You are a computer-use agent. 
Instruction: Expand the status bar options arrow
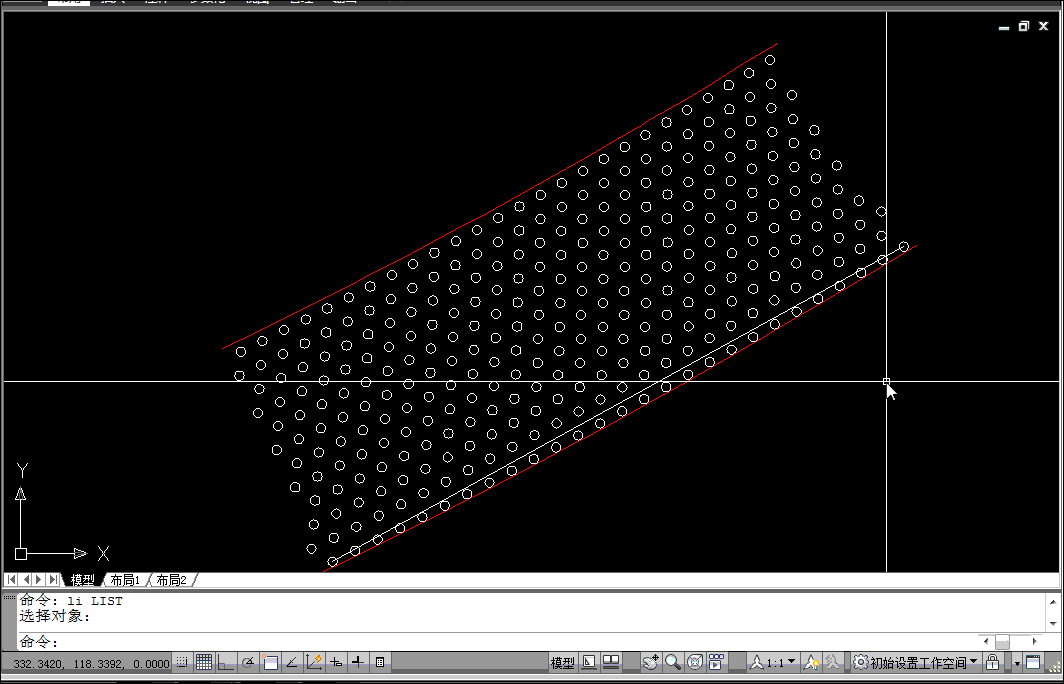pos(1017,663)
